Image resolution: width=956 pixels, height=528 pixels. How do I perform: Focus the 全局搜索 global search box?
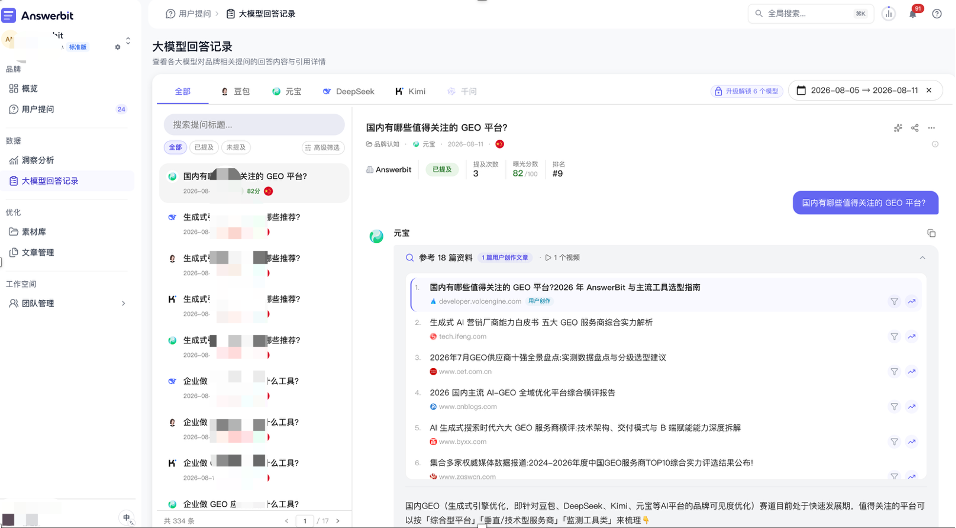click(x=810, y=13)
